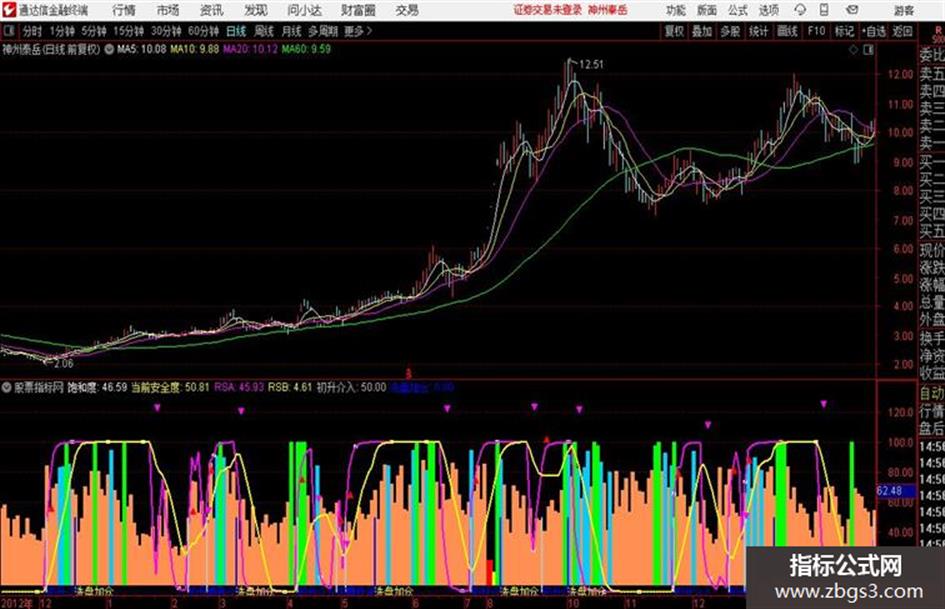Switch to 15分钟 period
Image resolution: width=945 pixels, height=609 pixels.
tap(129, 31)
